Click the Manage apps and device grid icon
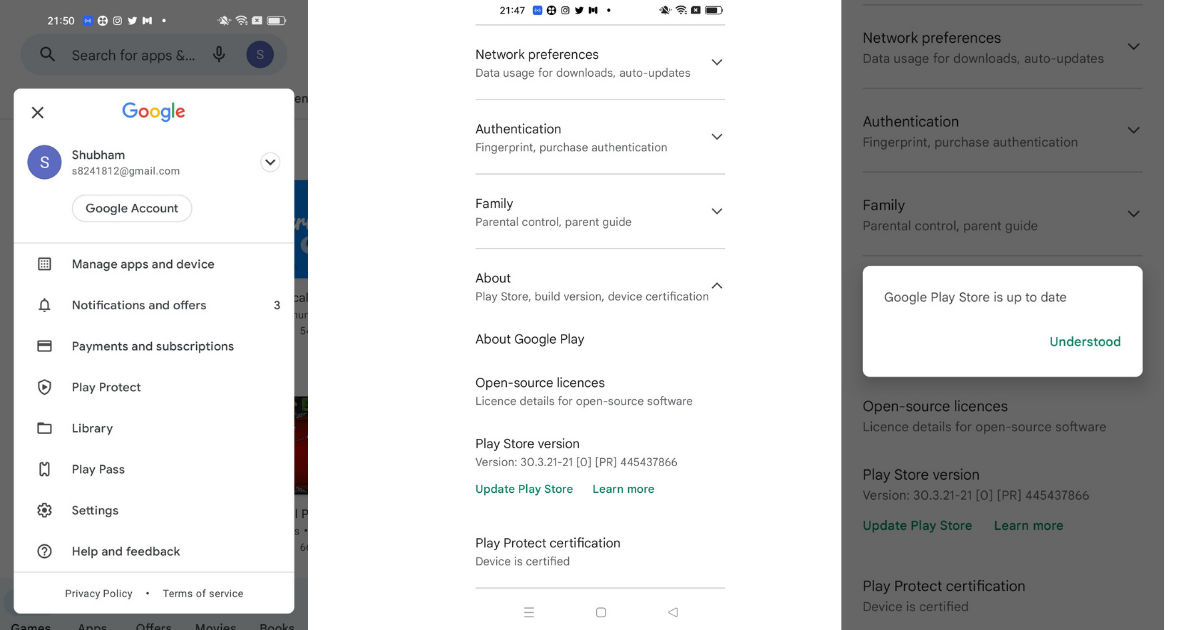 point(44,264)
